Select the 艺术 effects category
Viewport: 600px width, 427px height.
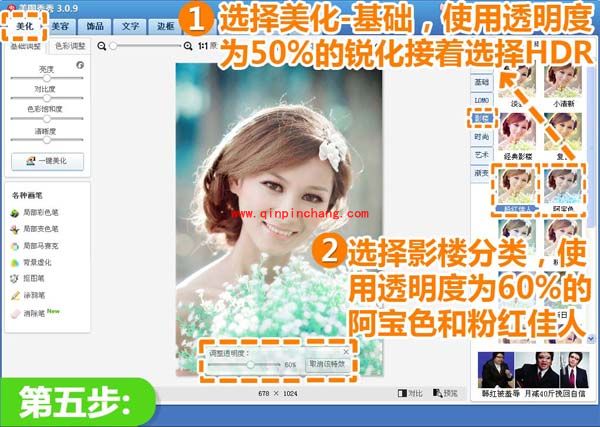[x=481, y=155]
